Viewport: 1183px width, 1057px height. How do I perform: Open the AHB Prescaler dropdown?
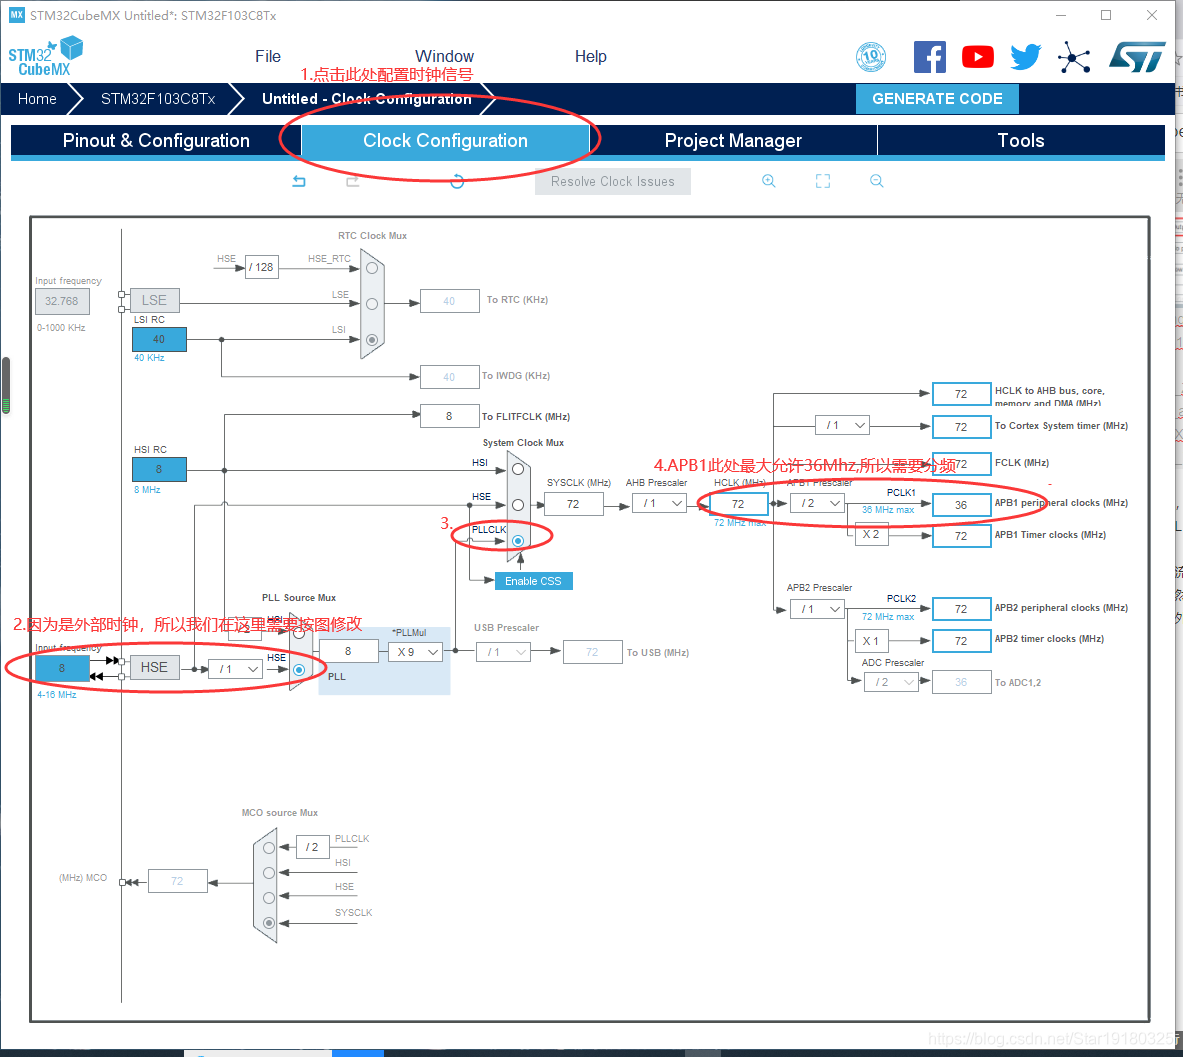[x=659, y=503]
